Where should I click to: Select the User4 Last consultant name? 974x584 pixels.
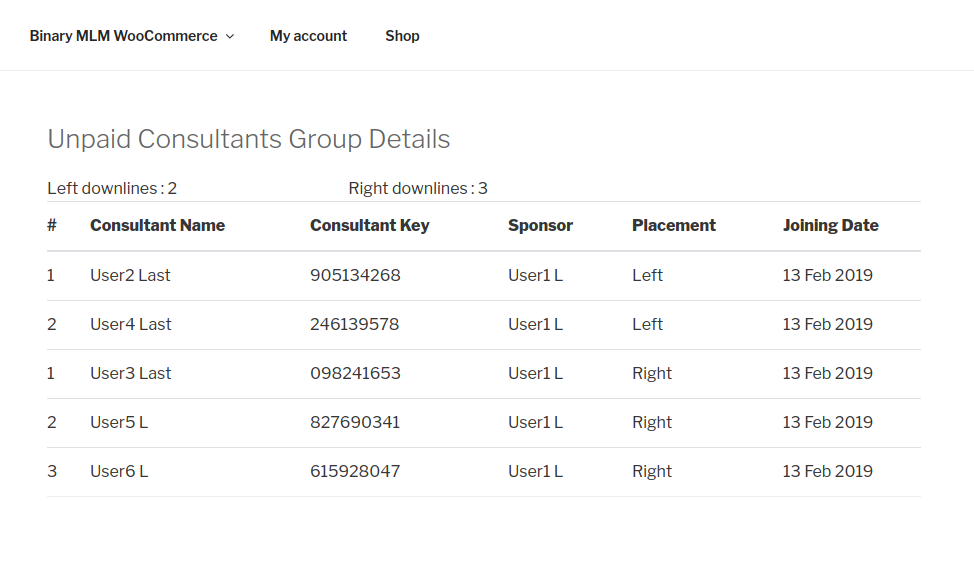[130, 324]
